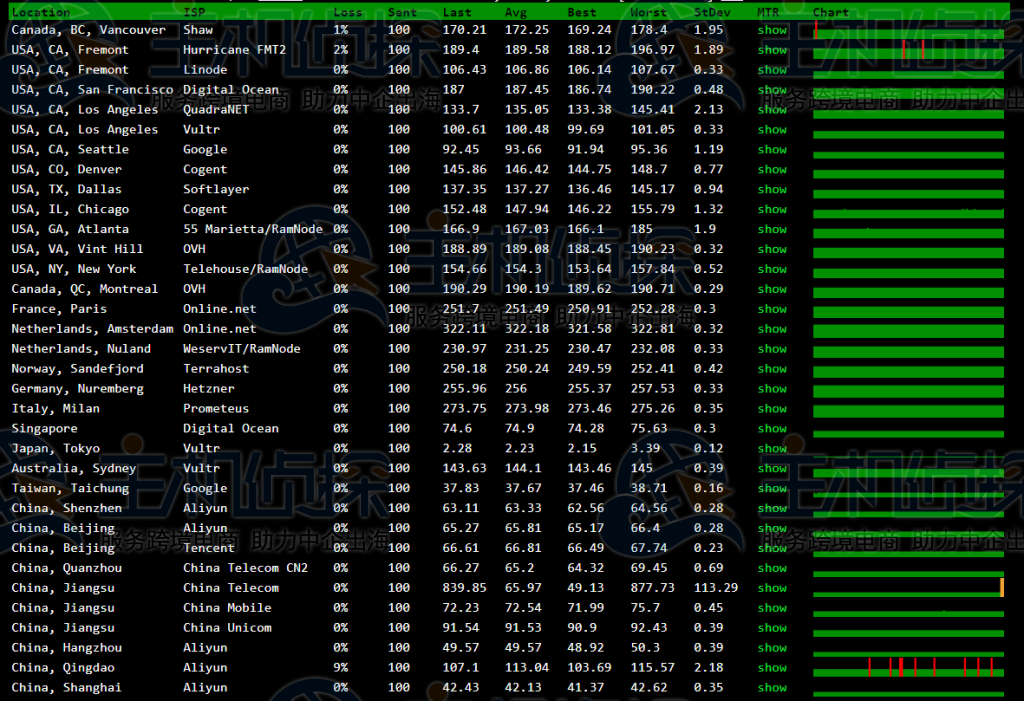Click the Hurricane FMT2 chart bar
The width and height of the screenshot is (1024, 701).
click(x=907, y=50)
